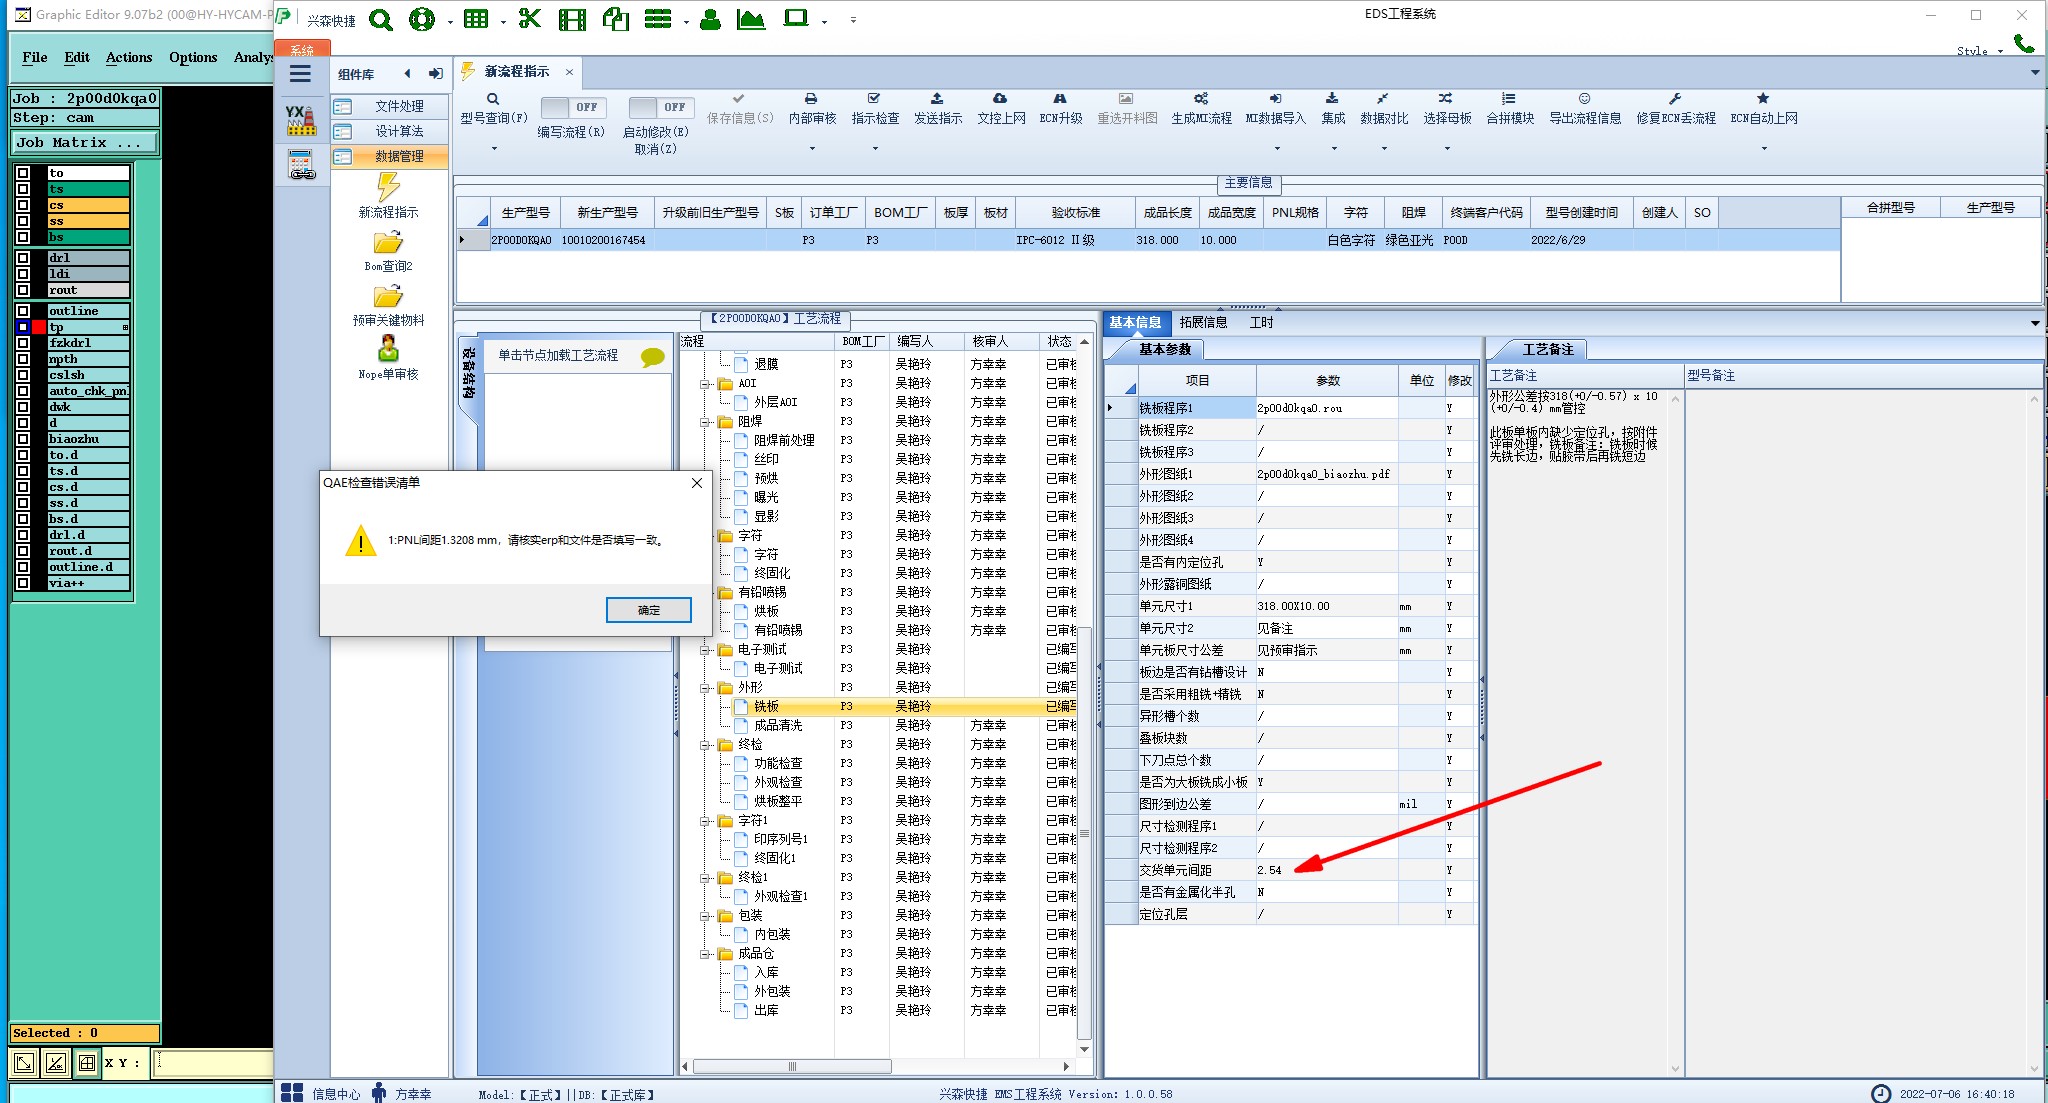2048x1103 pixels.
Task: Open the Actions menu
Action: (129, 57)
